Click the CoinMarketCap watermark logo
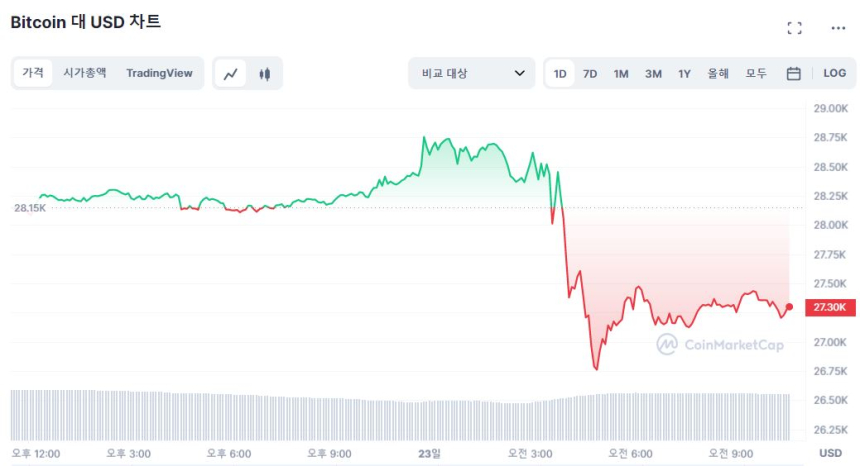Screen dimensions: 860x466 pos(719,344)
